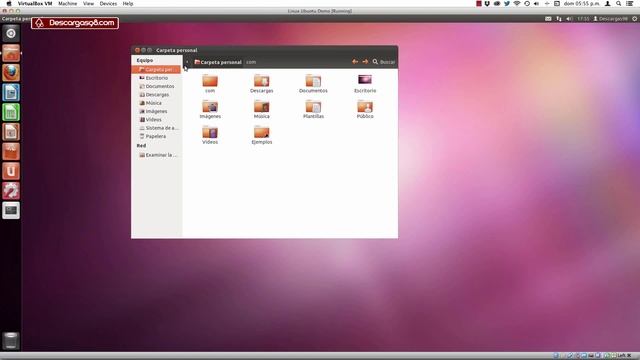Click the macOS clock 'dom 05:55 p.m.'

click(582, 4)
